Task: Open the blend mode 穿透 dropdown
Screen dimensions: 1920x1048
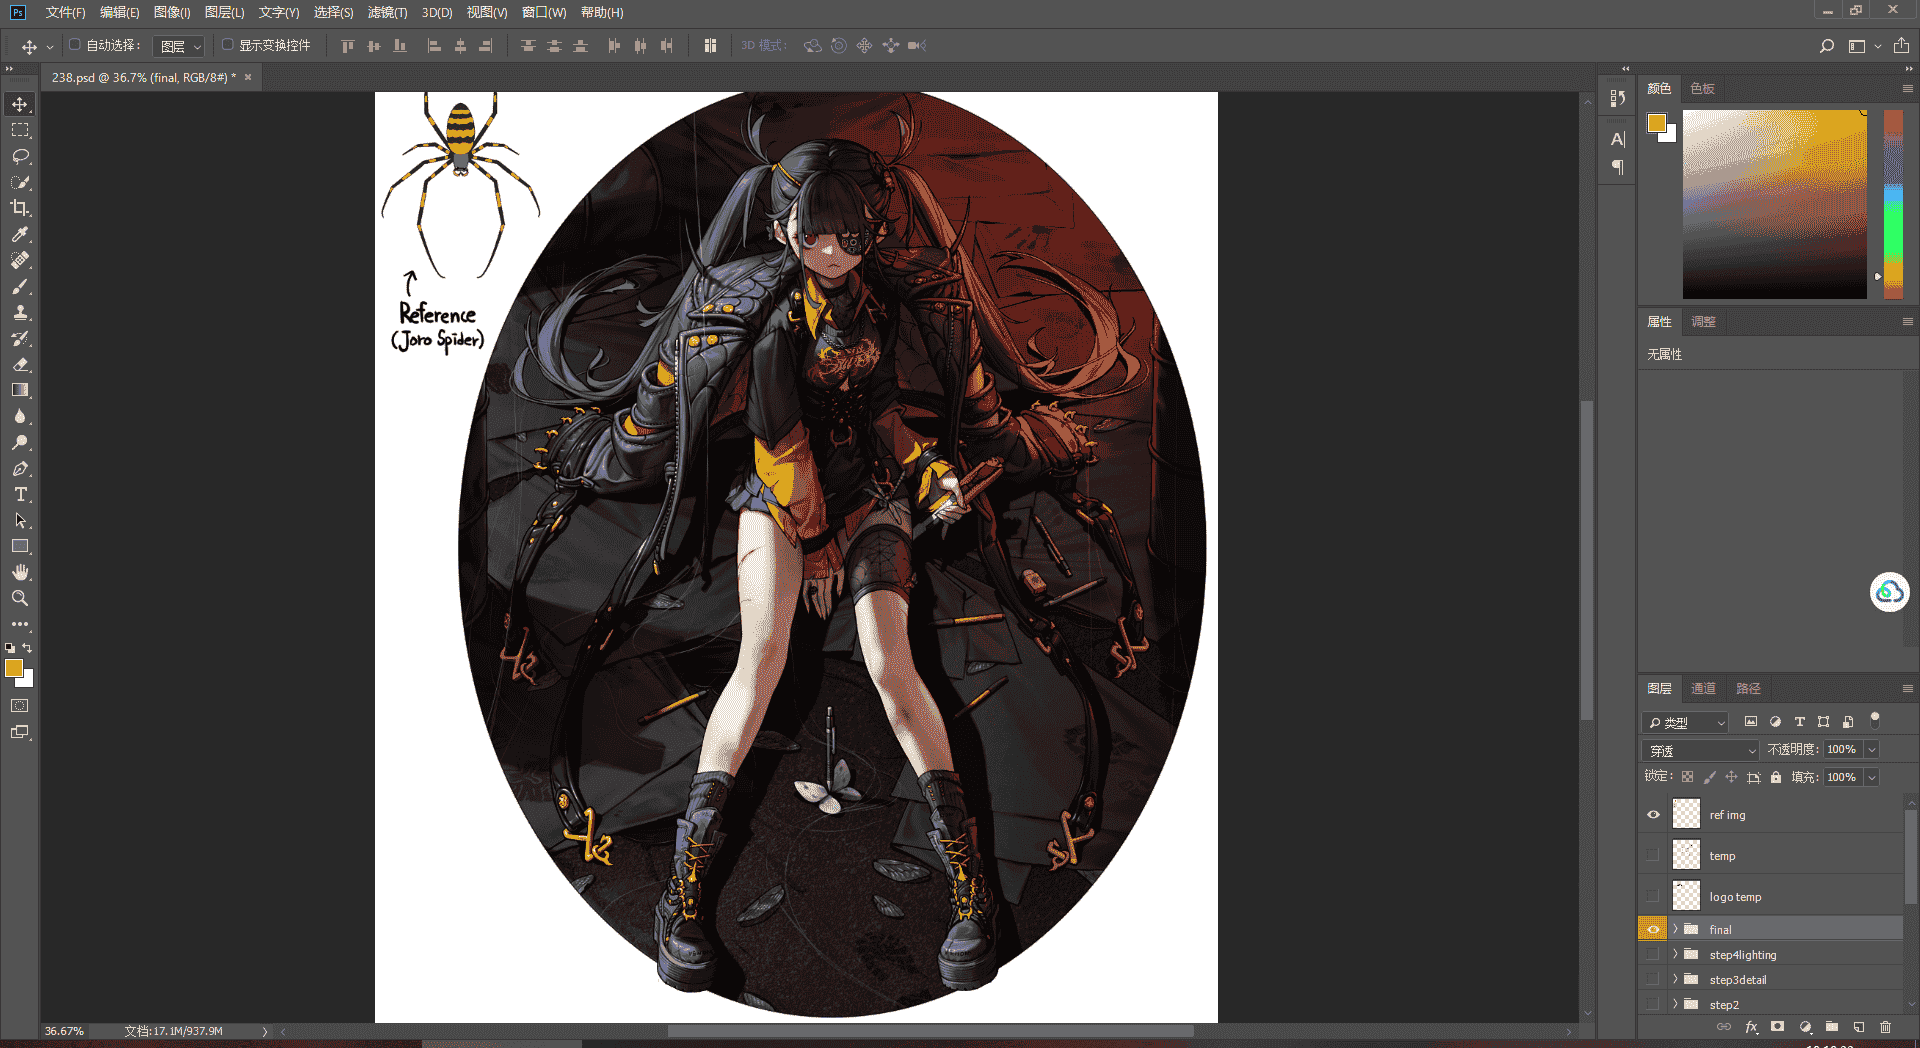Action: pos(1700,750)
